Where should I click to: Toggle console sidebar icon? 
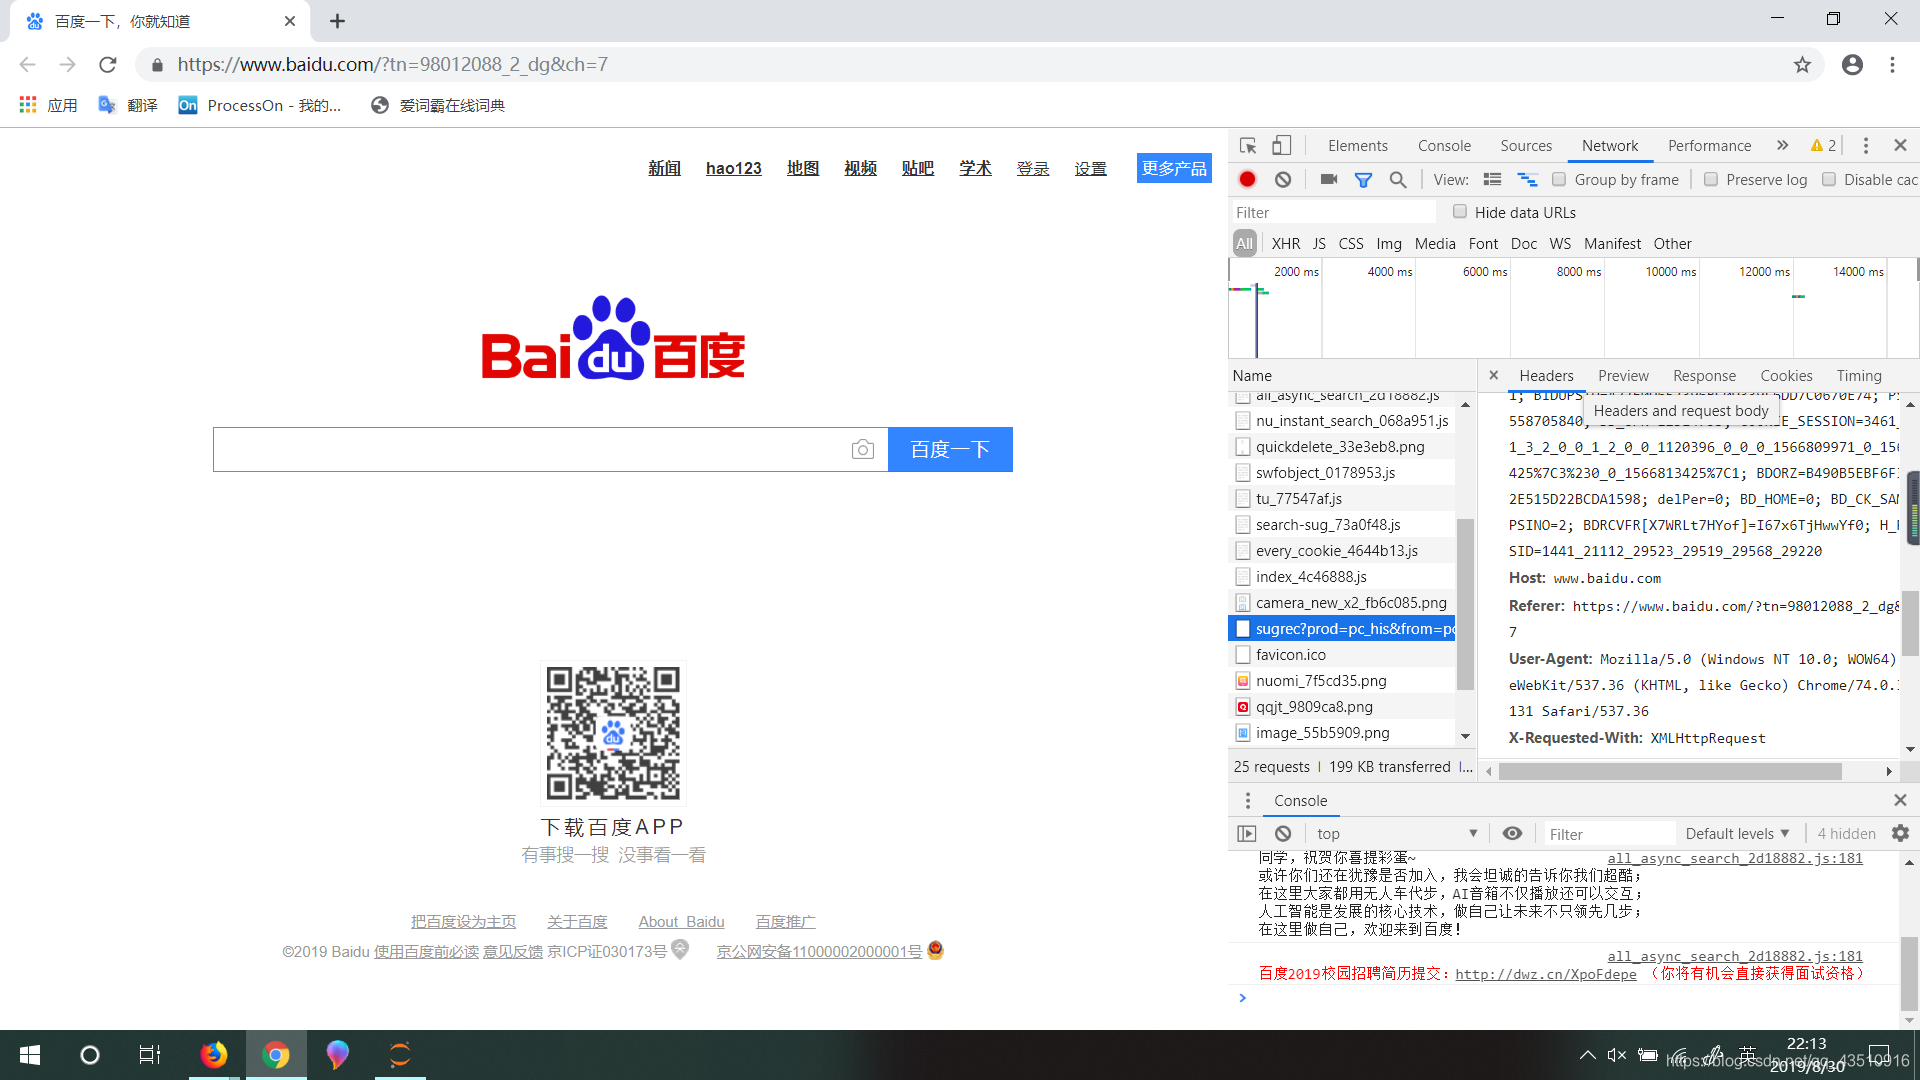tap(1246, 833)
